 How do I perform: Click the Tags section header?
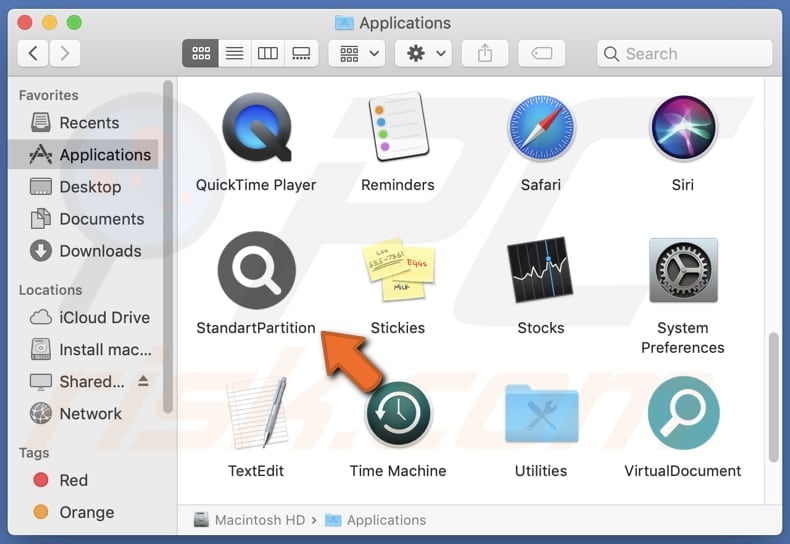click(34, 453)
